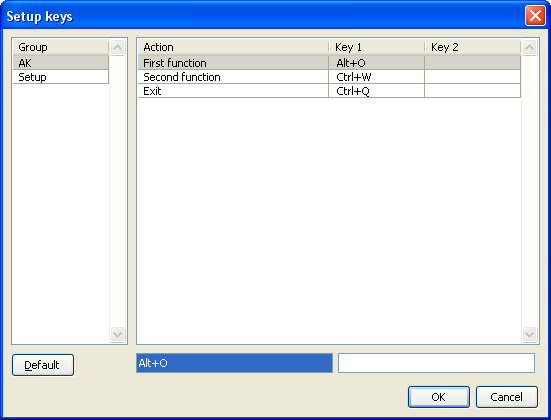Select the AK group row

[x=61, y=63]
